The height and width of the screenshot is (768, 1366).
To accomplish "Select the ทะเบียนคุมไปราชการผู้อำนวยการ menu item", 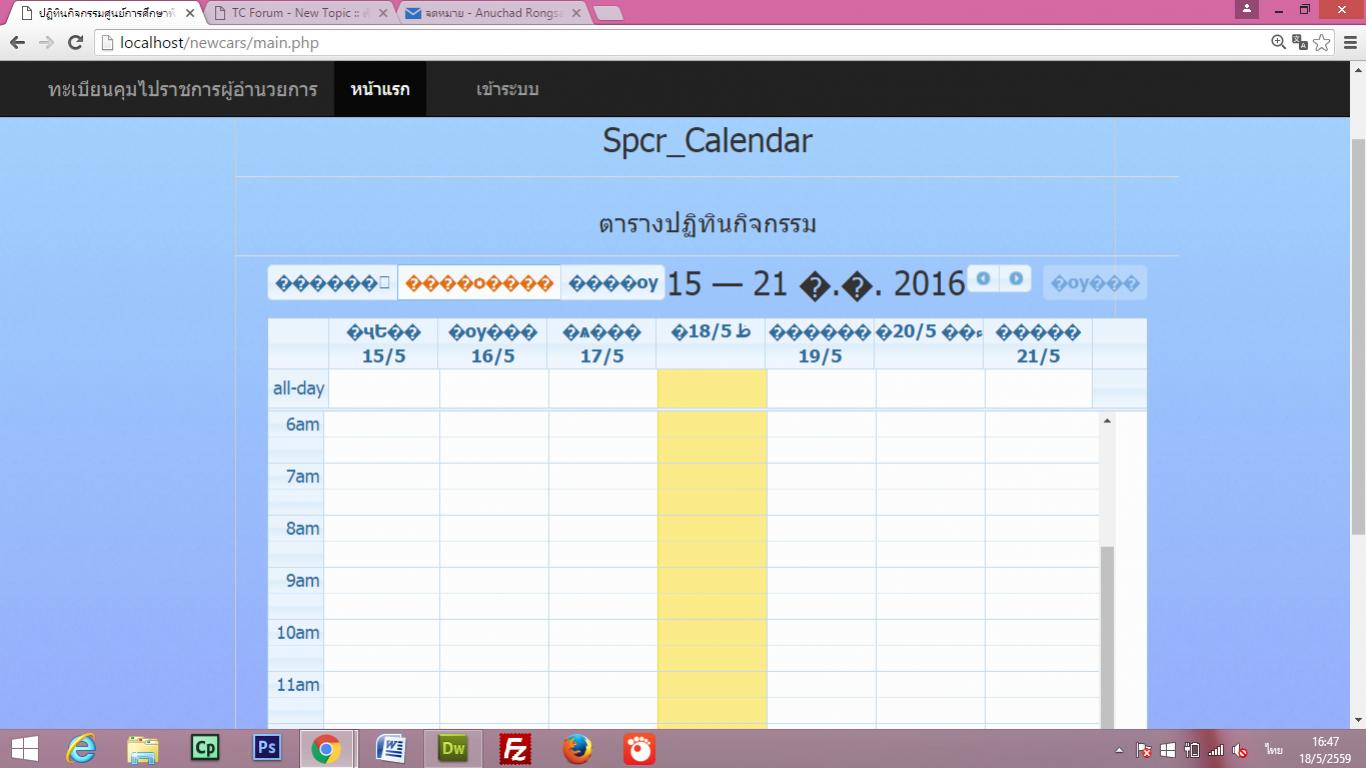I will pyautogui.click(x=183, y=89).
